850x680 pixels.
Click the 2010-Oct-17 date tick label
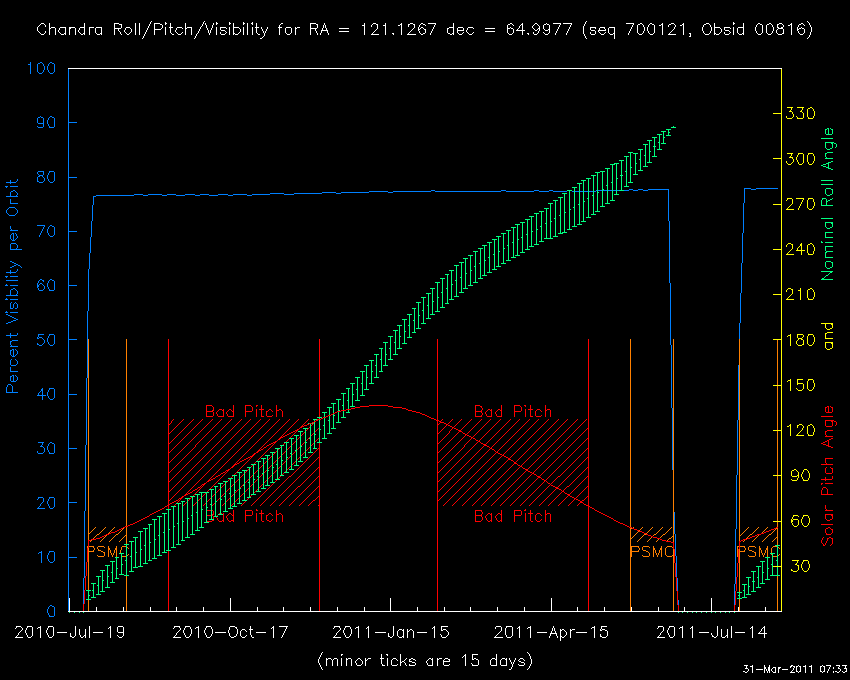[229, 632]
